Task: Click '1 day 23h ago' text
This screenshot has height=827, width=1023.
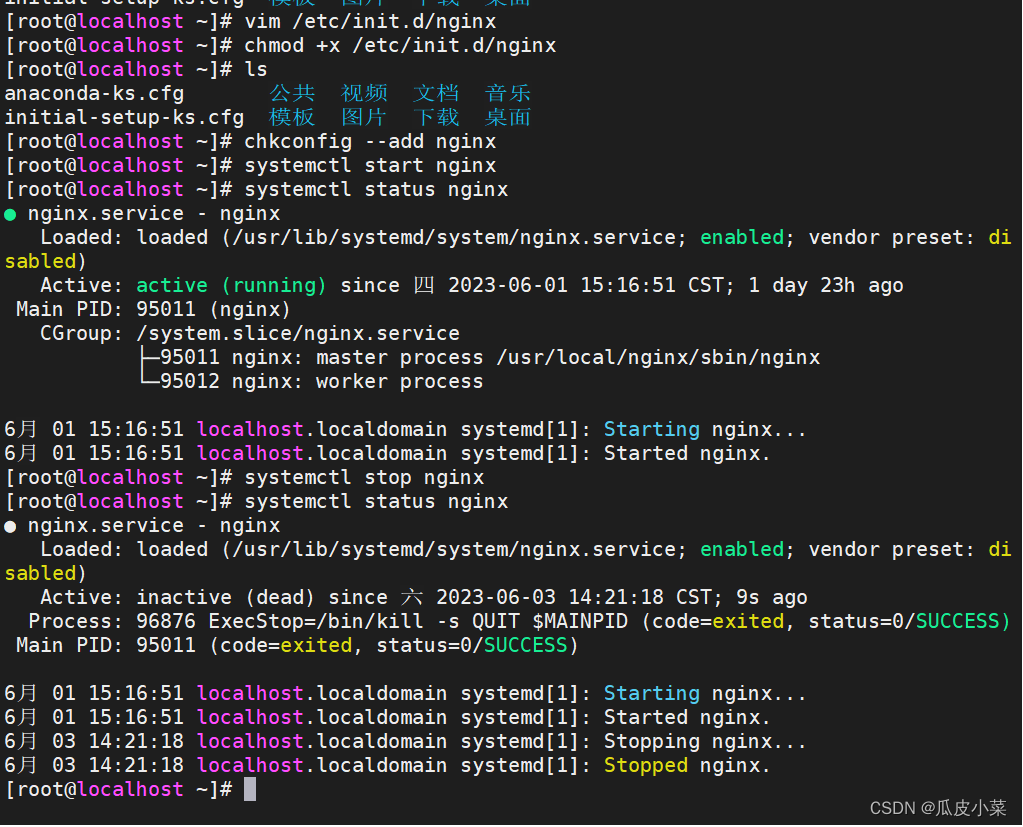Action: pos(826,286)
